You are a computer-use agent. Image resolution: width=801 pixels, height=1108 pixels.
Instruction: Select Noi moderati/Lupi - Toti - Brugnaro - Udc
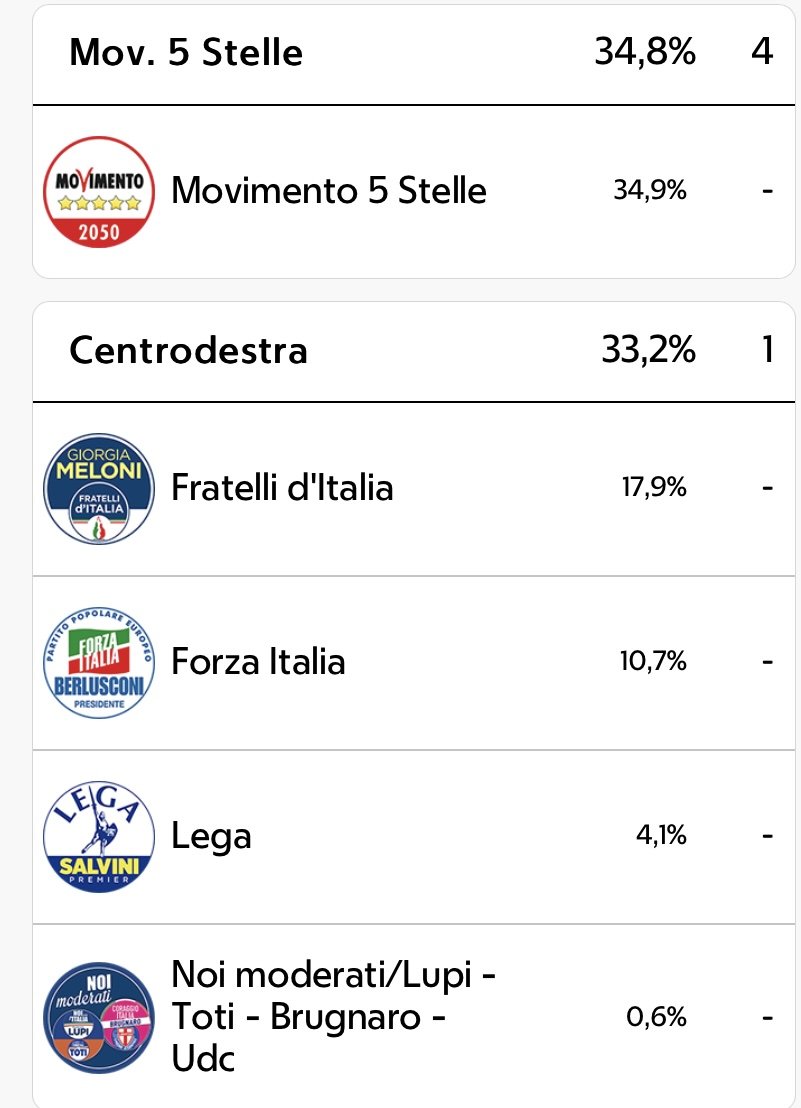[333, 1016]
